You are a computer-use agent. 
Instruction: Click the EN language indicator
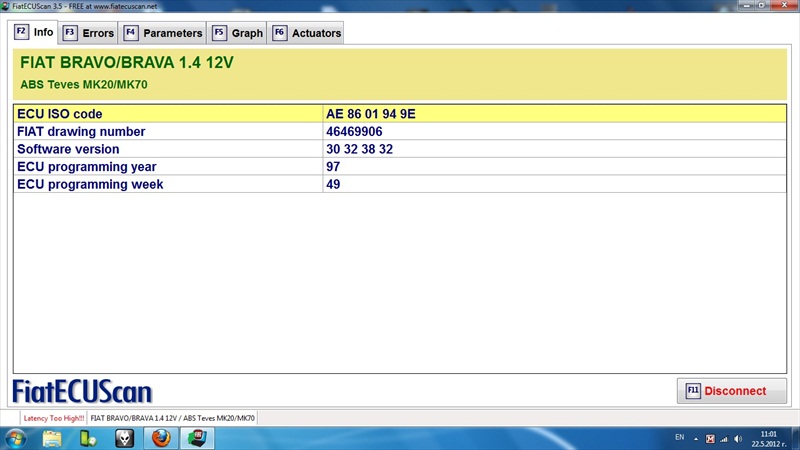click(680, 438)
